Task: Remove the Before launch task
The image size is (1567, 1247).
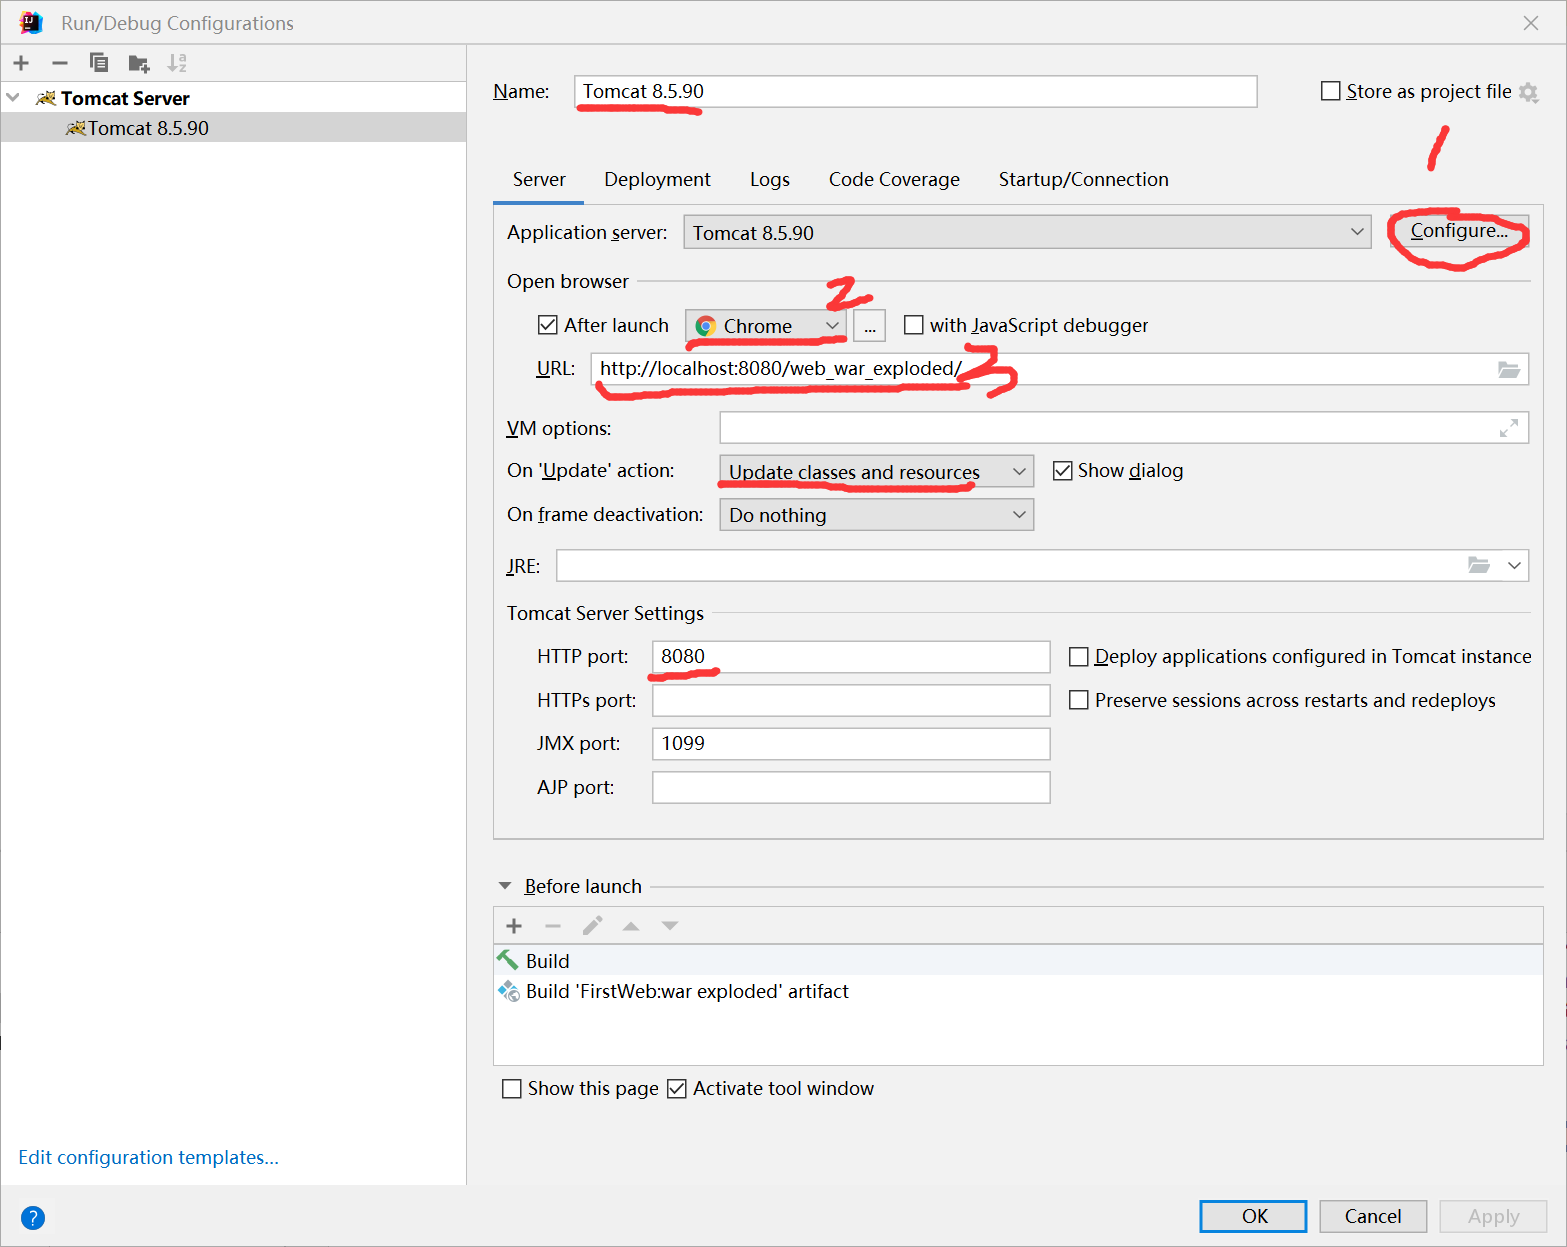Action: coord(553,926)
